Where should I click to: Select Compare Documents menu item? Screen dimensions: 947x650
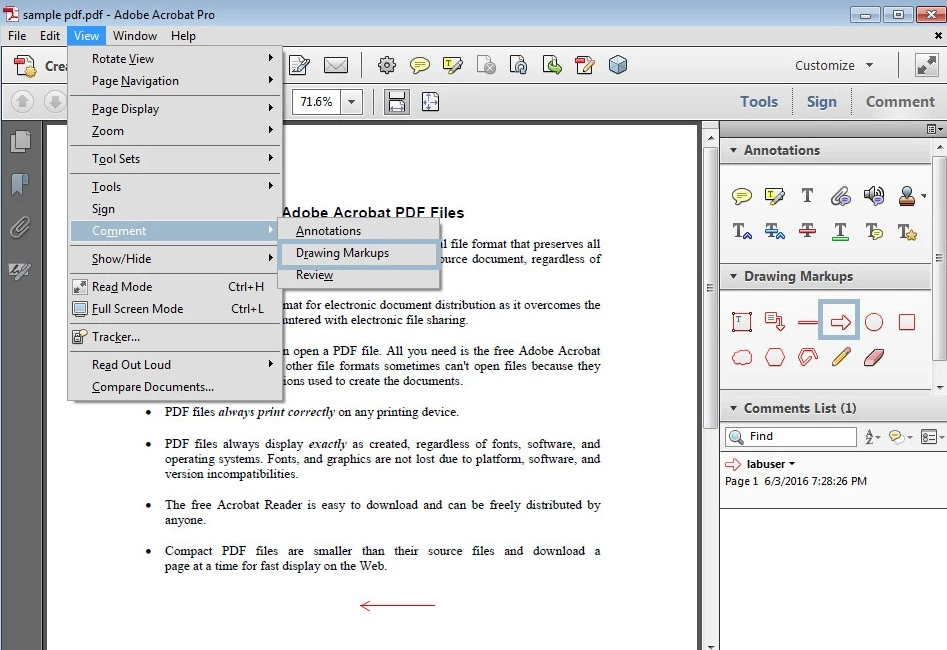click(175, 387)
